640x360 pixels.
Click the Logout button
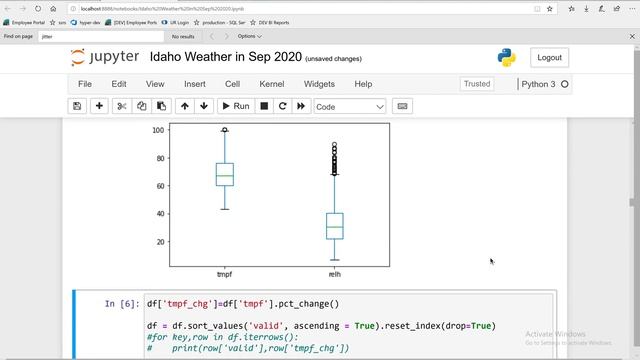click(549, 58)
